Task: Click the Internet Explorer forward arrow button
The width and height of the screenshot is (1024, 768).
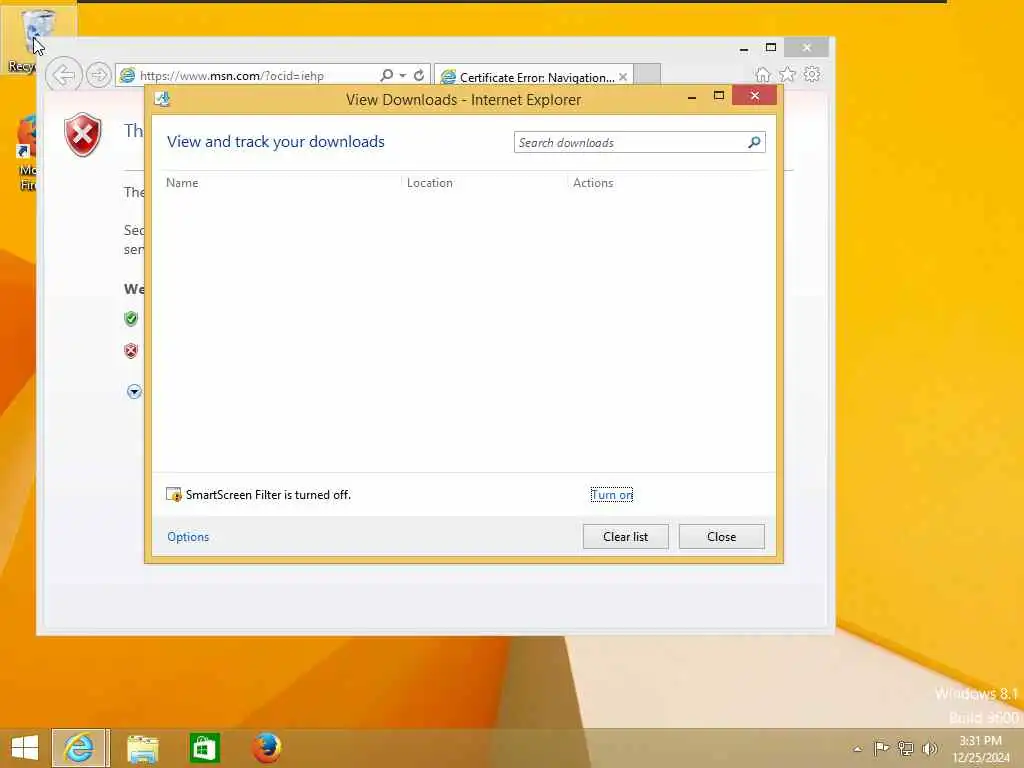Action: click(99, 75)
